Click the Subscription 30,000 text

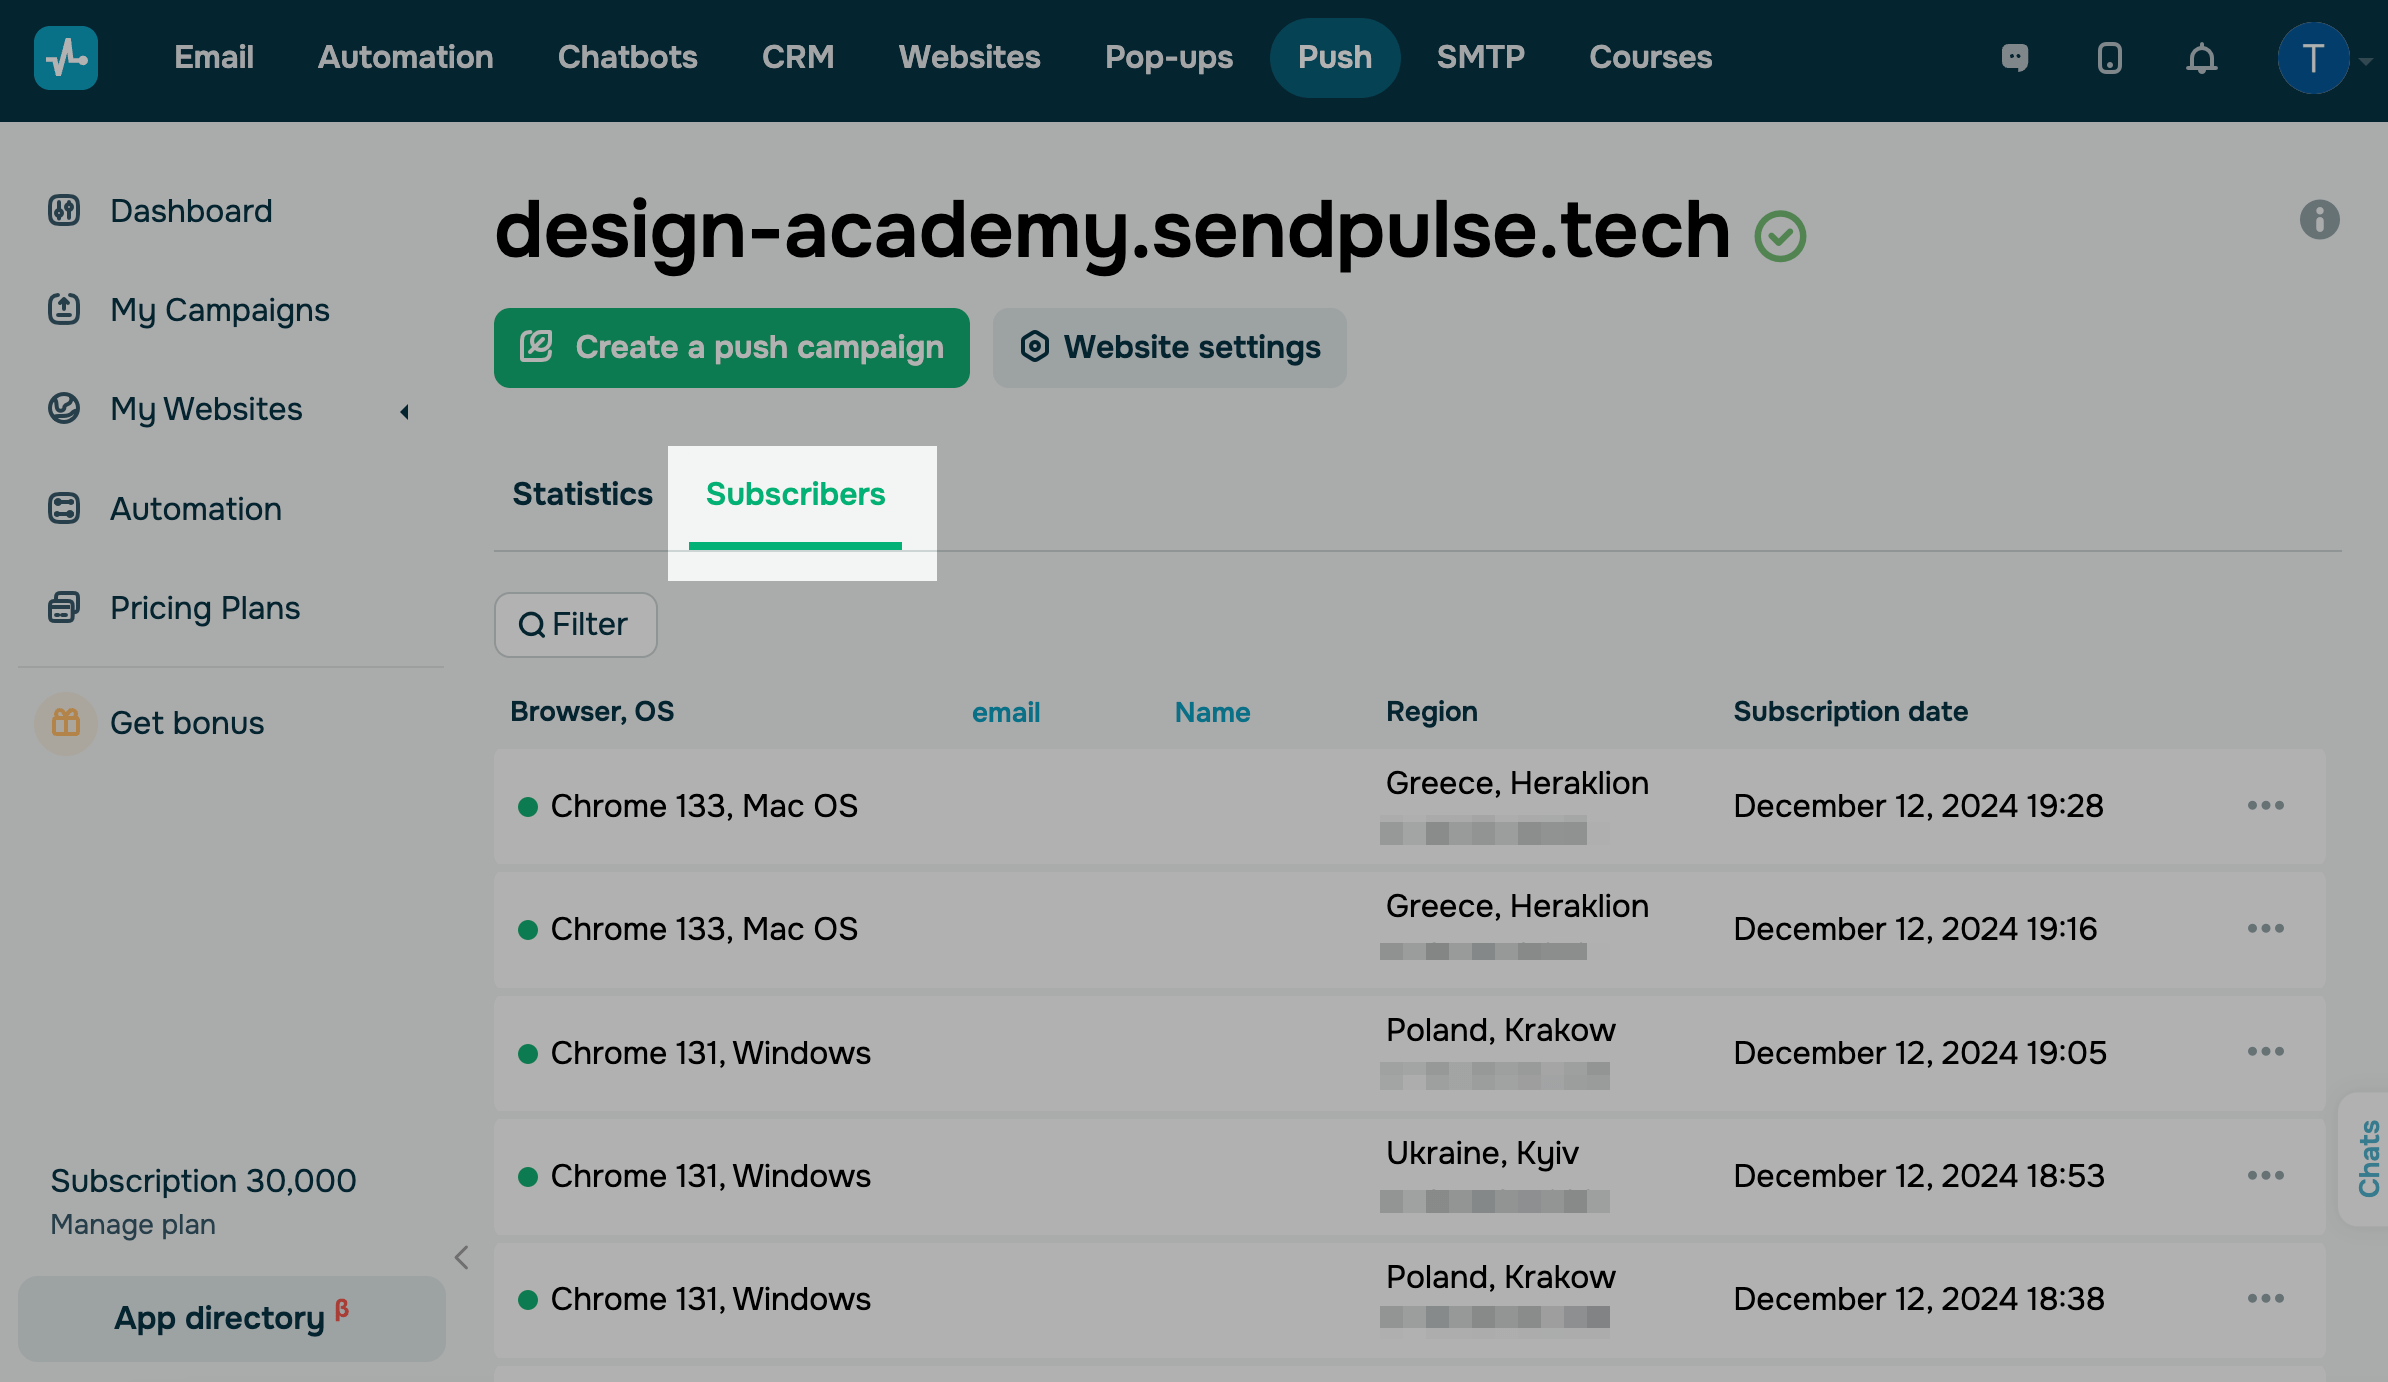coord(203,1180)
